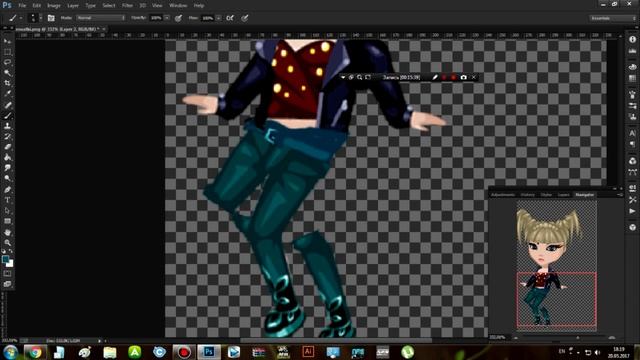The width and height of the screenshot is (640, 360).
Task: Select the Paint Bucket tool
Action: click(7, 158)
